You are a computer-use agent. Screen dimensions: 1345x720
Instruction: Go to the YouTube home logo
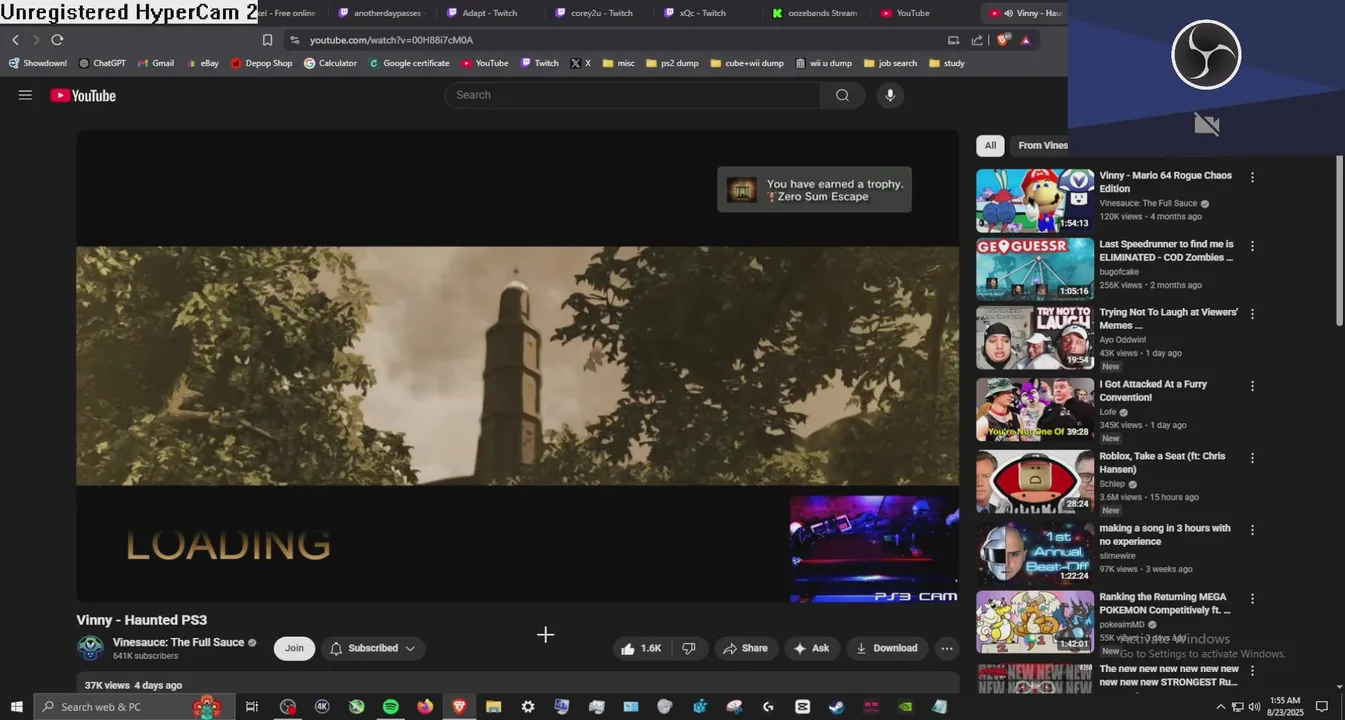(x=83, y=96)
